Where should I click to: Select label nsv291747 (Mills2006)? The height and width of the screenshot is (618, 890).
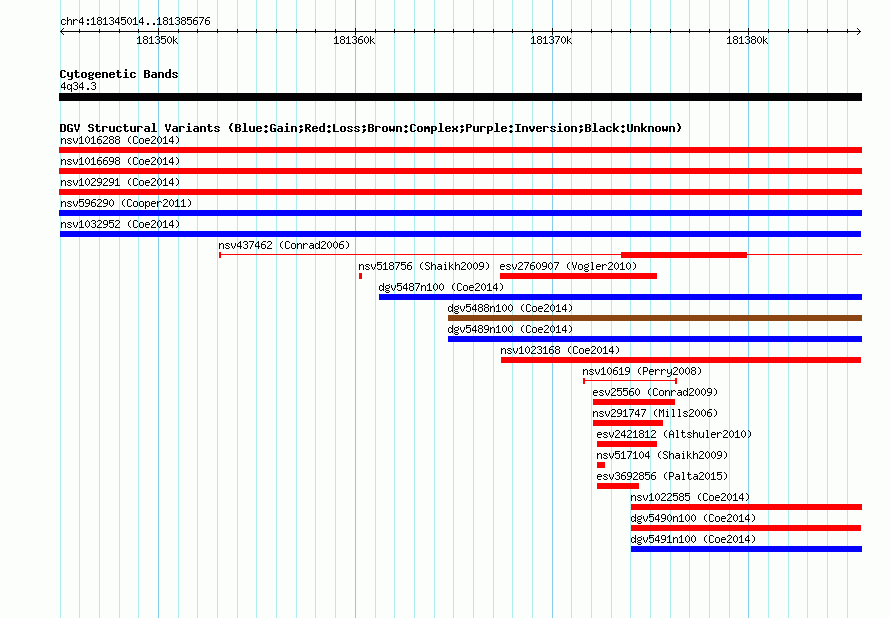[655, 413]
